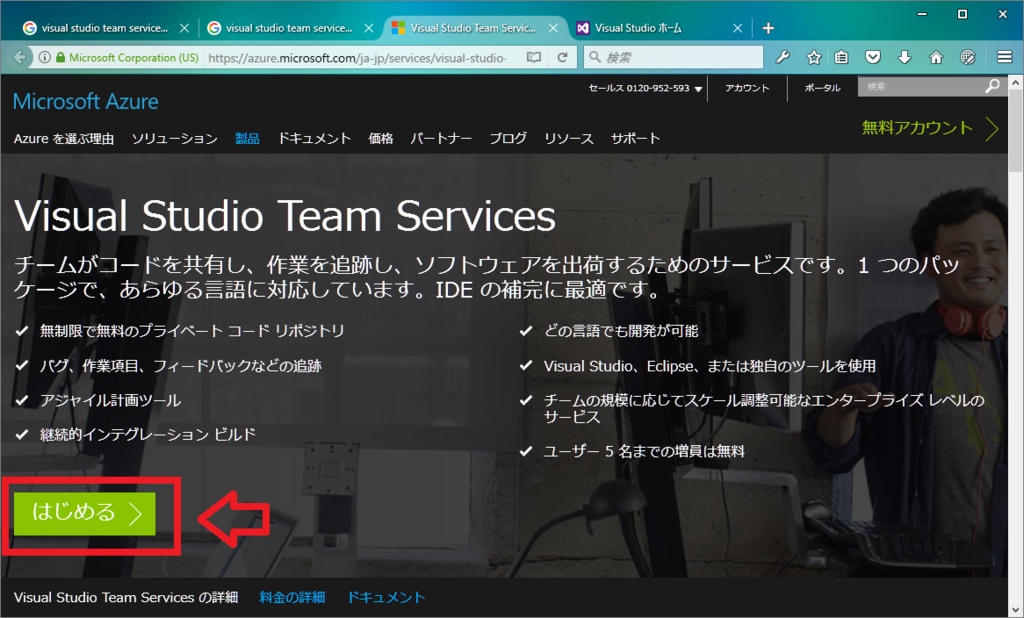Save page to Pocket icon
The width and height of the screenshot is (1024, 618).
point(873,57)
